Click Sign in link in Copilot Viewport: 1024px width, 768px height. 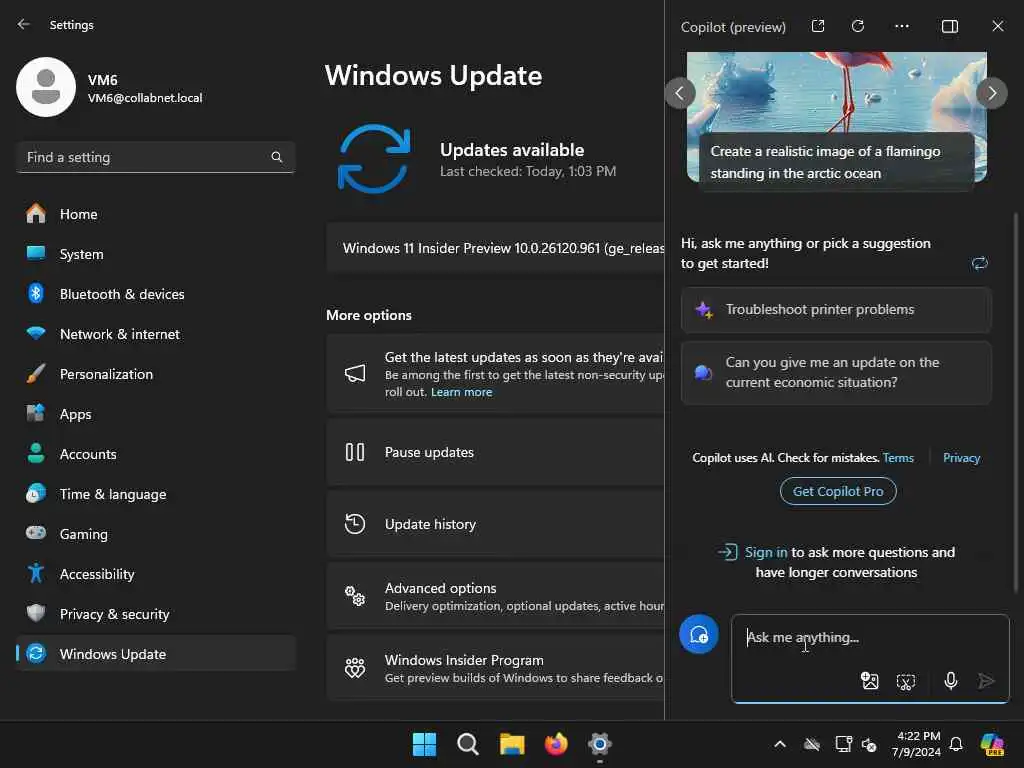point(766,552)
